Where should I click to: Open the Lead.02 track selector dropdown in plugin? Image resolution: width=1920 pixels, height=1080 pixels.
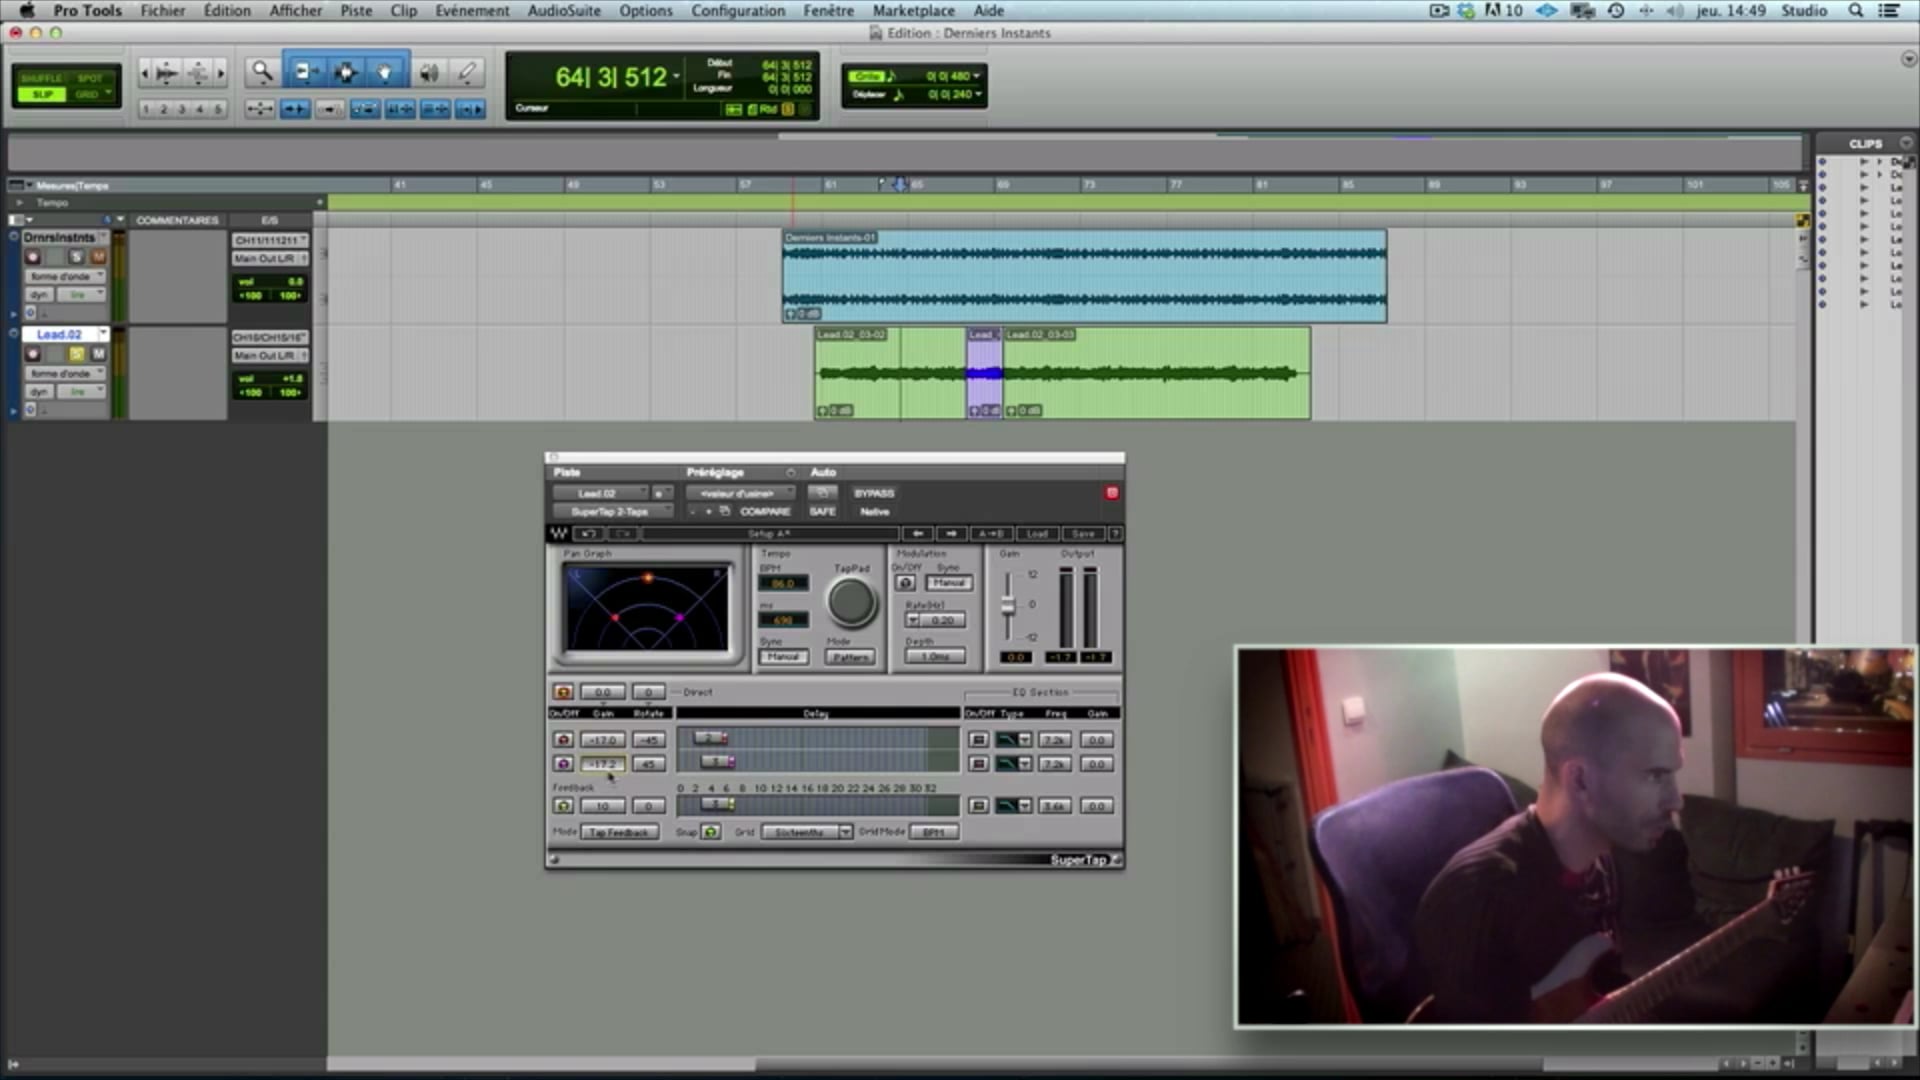[600, 493]
